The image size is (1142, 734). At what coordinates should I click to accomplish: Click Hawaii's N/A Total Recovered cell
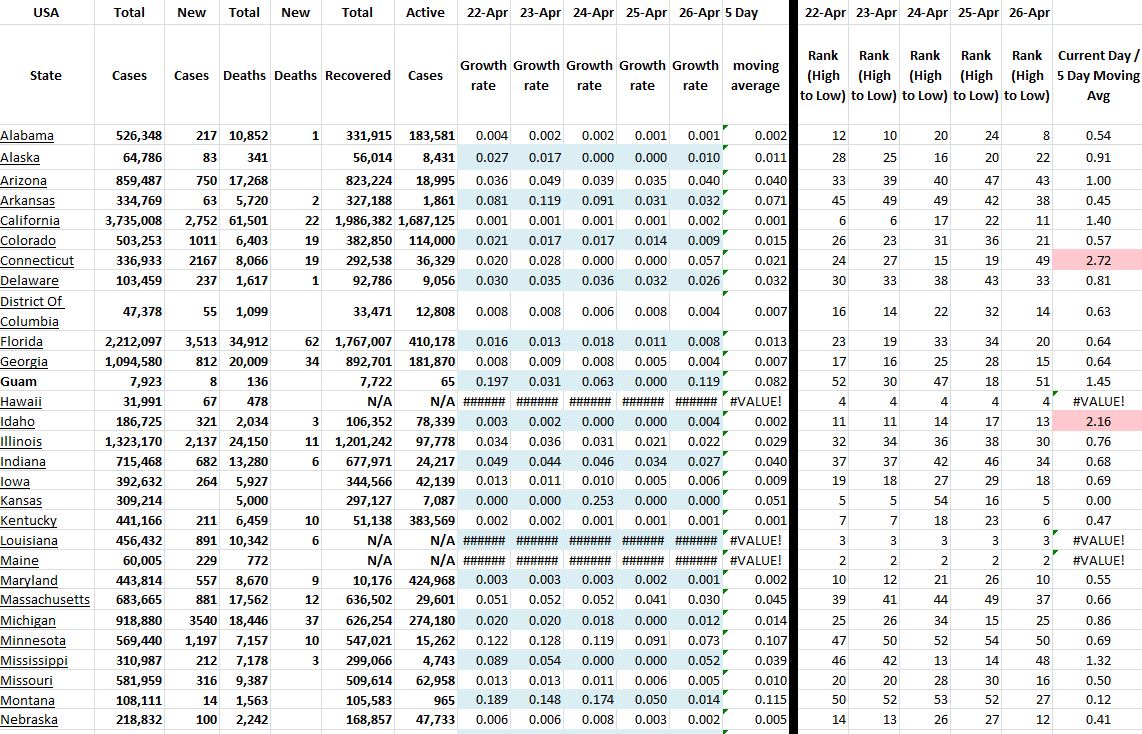pos(379,402)
